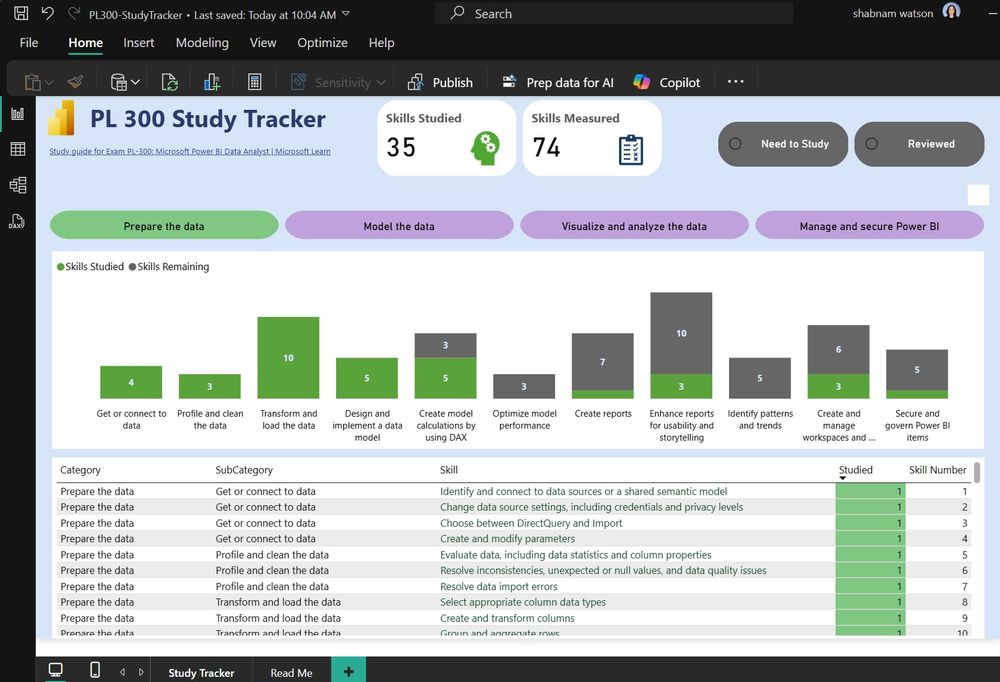Click Visualize and analyze the data button

click(635, 226)
